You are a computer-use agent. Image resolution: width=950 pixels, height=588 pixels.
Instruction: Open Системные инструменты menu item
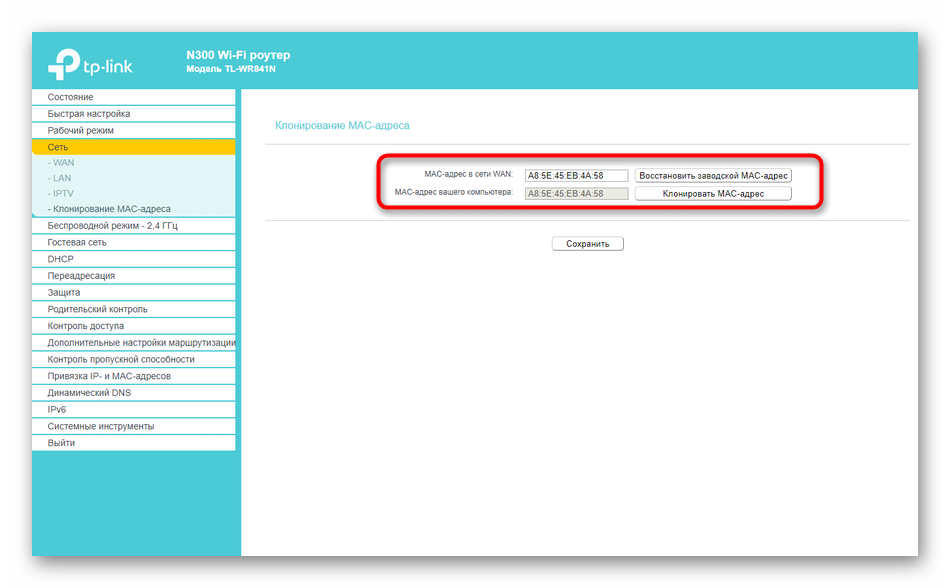click(133, 426)
